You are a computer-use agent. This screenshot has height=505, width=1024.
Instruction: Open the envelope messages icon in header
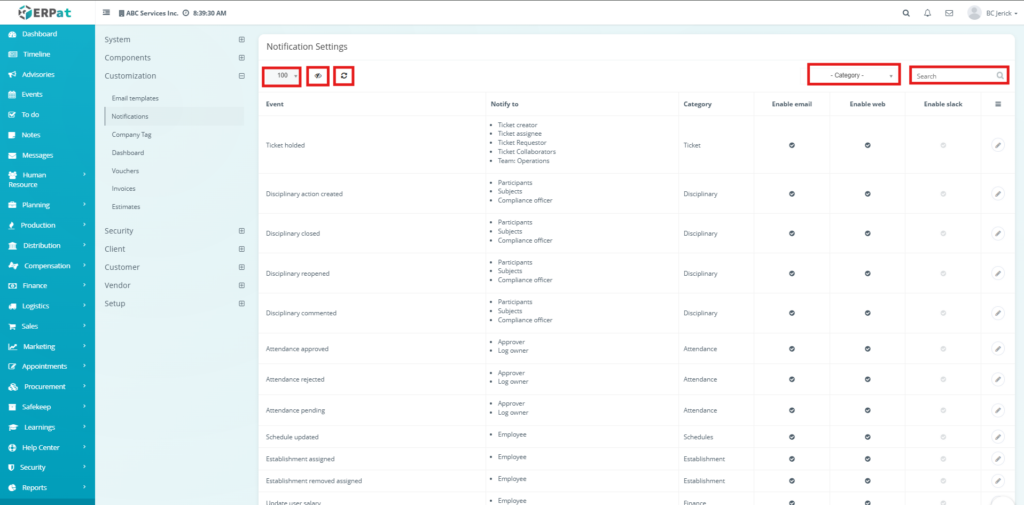pos(949,13)
